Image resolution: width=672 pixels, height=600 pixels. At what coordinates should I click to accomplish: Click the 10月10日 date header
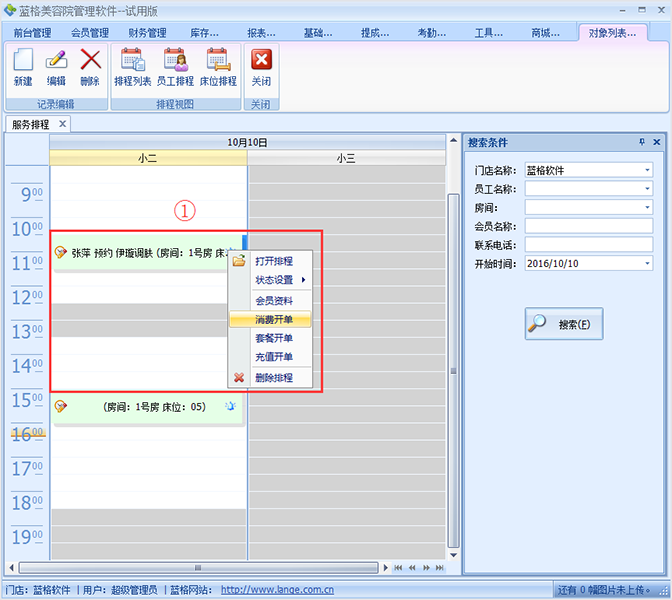click(247, 142)
